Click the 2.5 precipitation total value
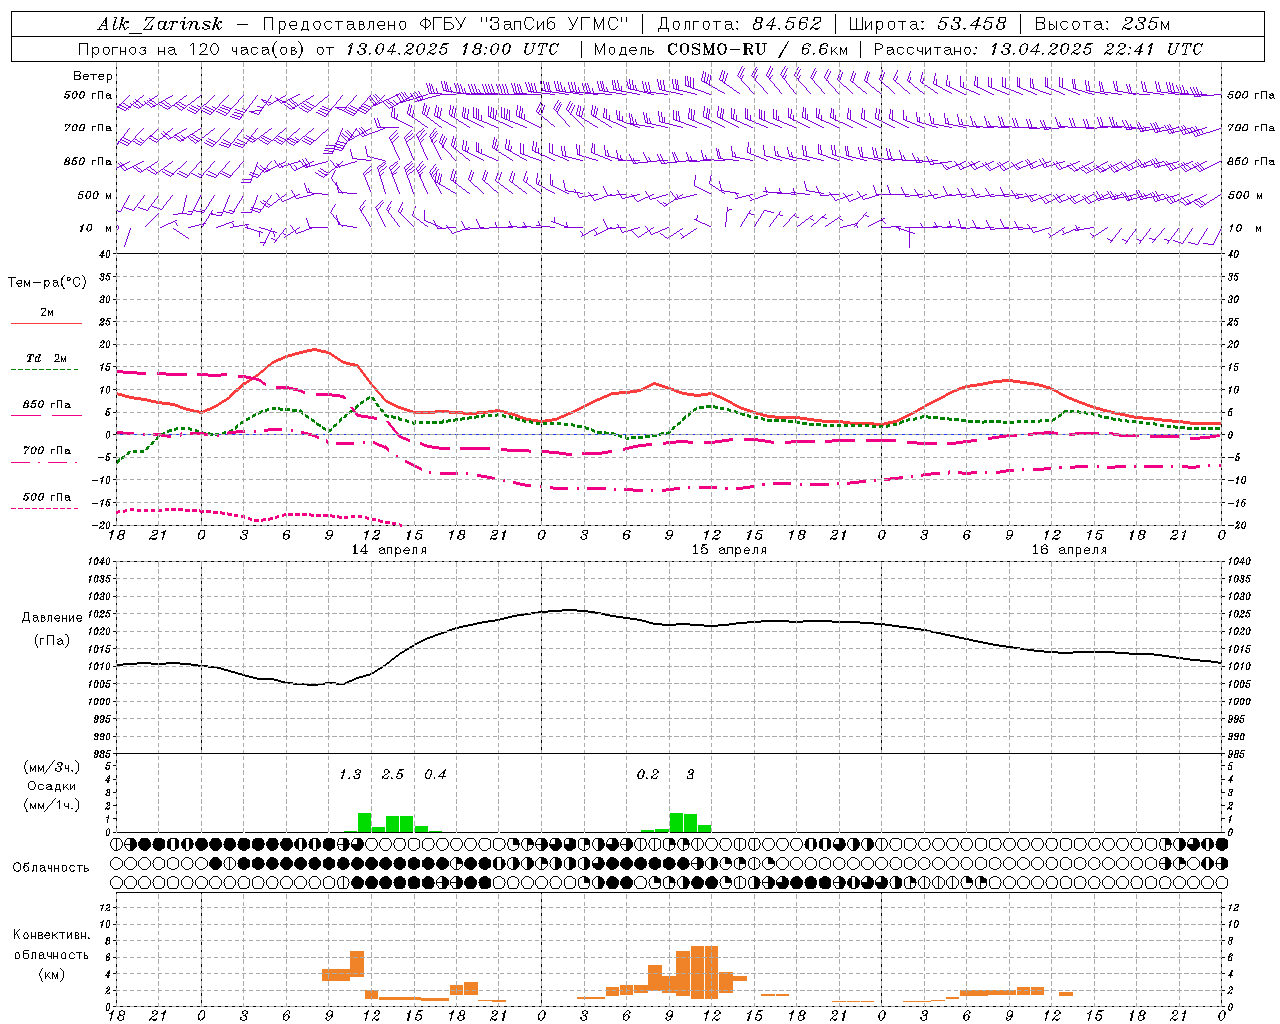 tap(393, 775)
